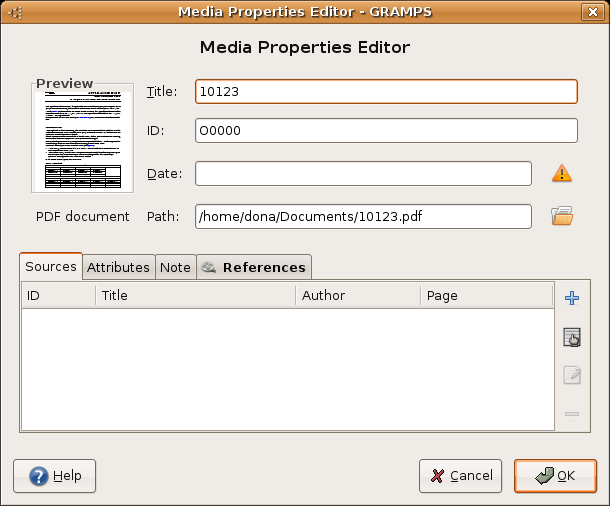Click the PDF document preview thumbnail

click(x=82, y=138)
